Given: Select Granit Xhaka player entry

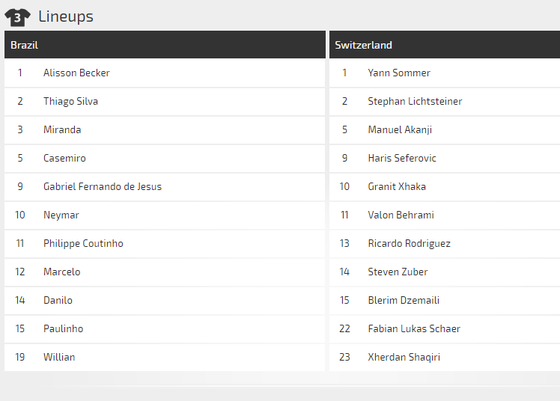Looking at the screenshot, I should pos(397,186).
